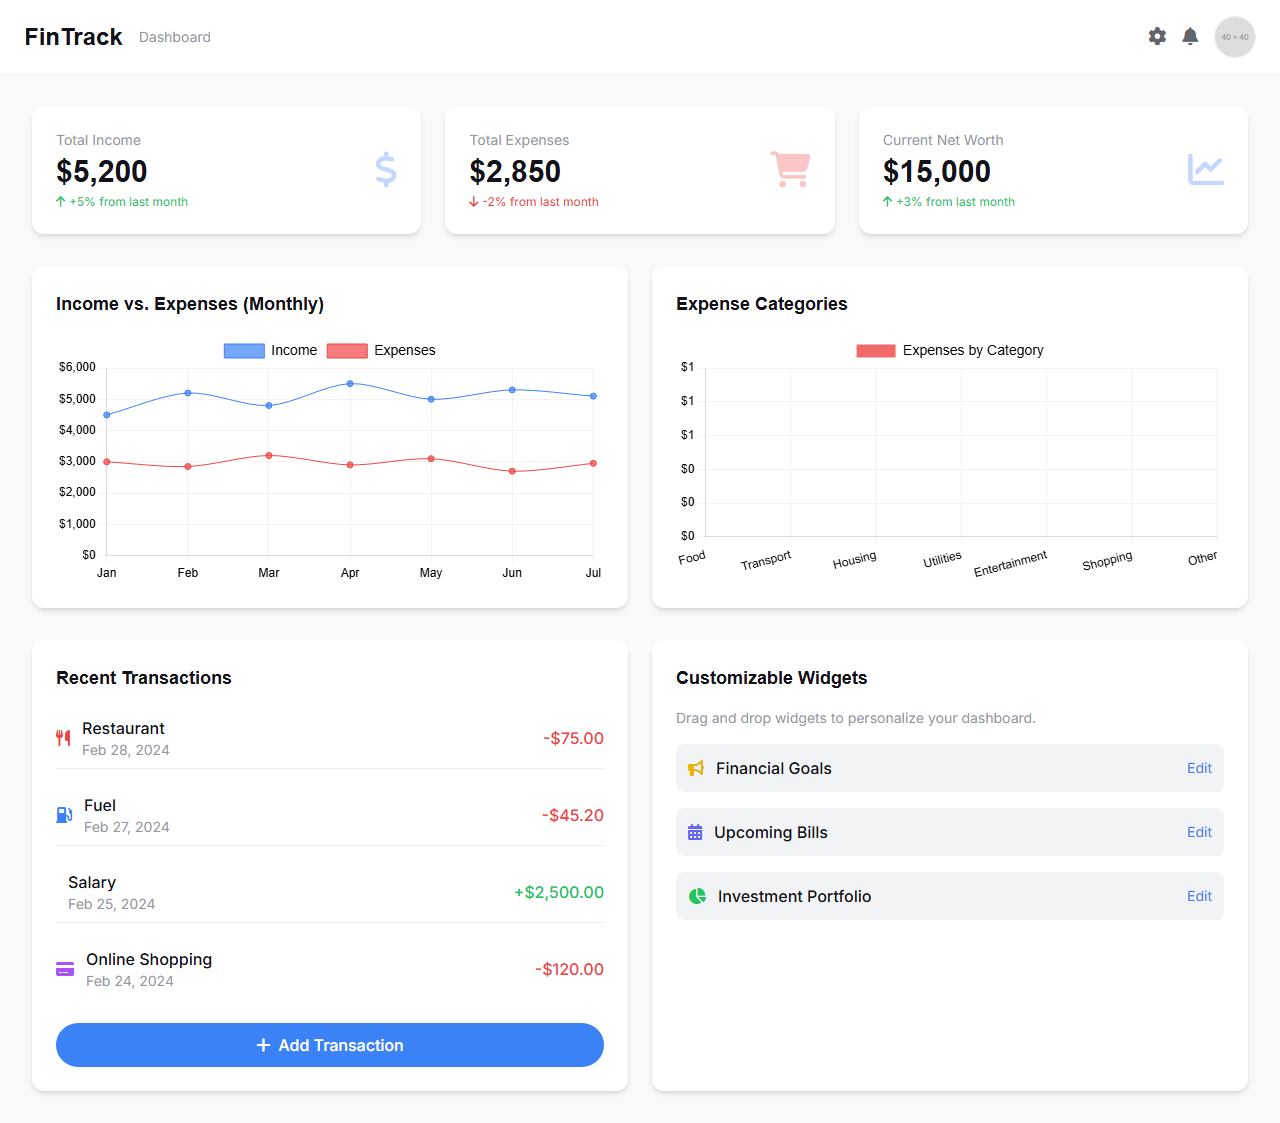
Task: Click the line chart icon in Net Worth
Action: [x=1205, y=170]
